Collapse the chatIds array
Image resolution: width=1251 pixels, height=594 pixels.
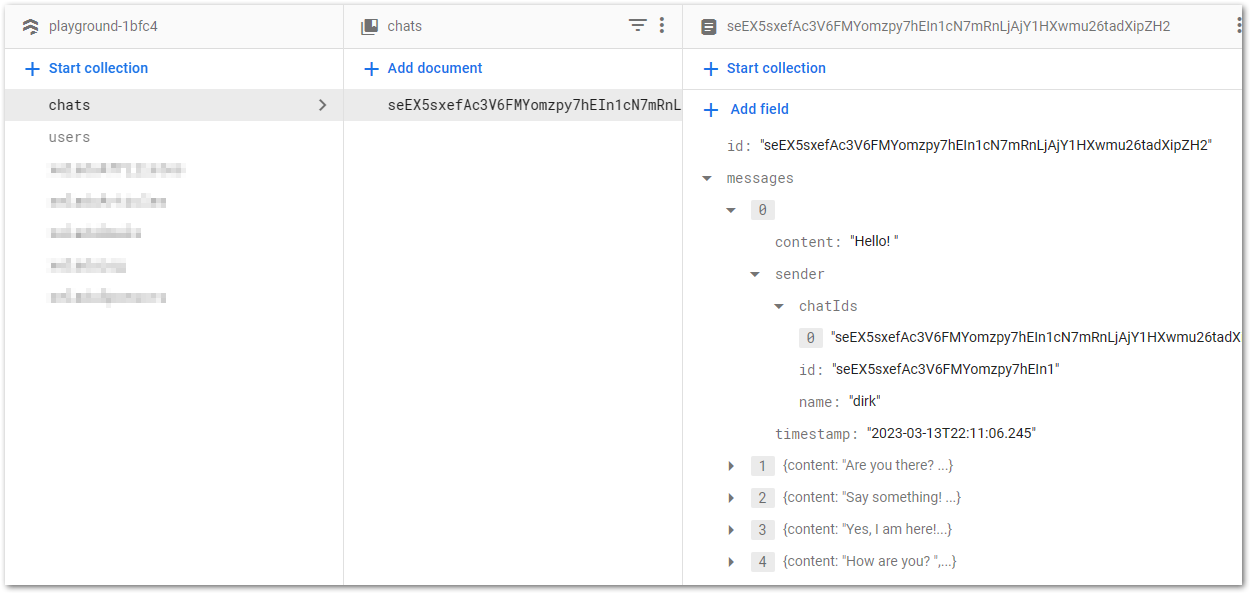[x=779, y=306]
